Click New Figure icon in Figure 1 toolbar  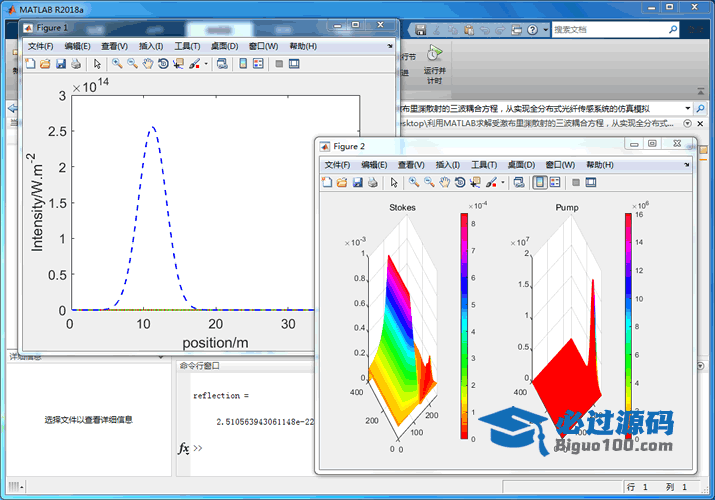[x=30, y=64]
